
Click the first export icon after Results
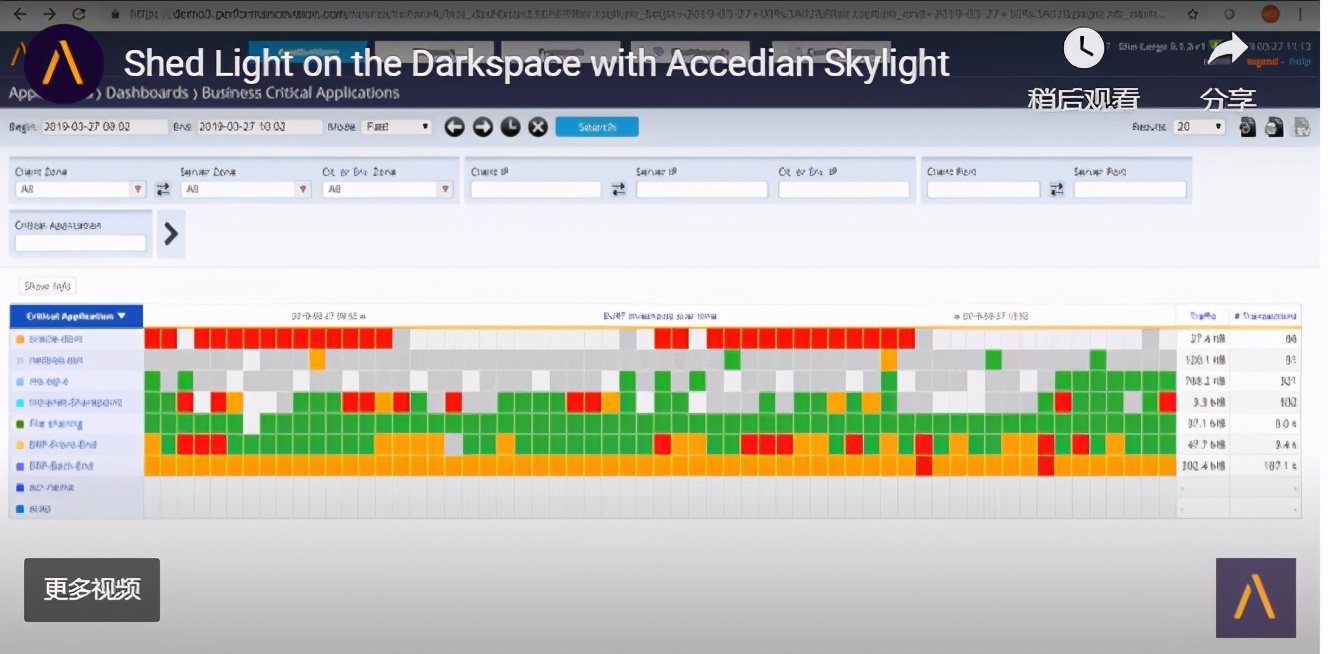1247,127
